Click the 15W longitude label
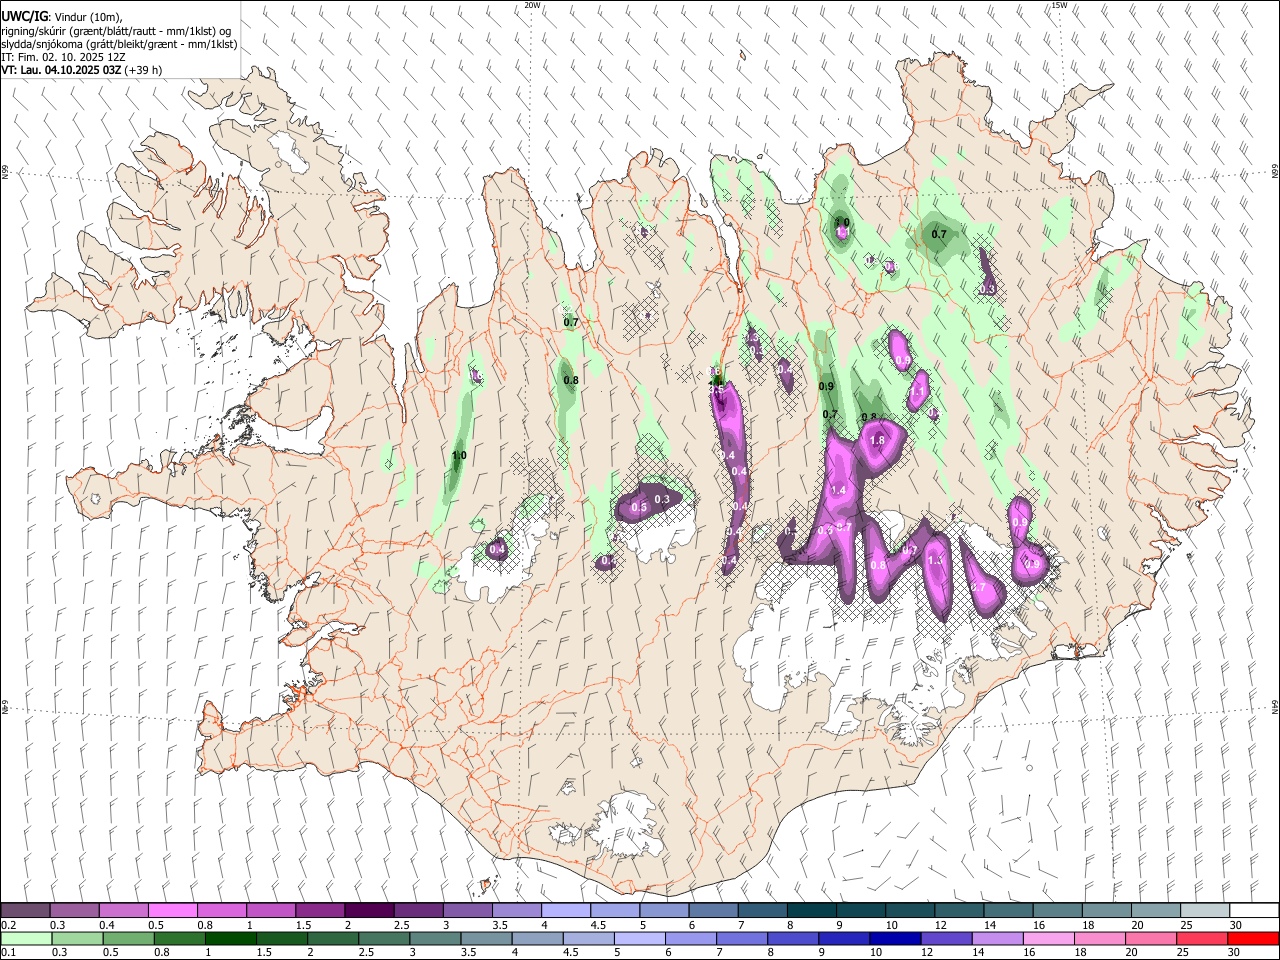1280x960 pixels. [x=1059, y=5]
